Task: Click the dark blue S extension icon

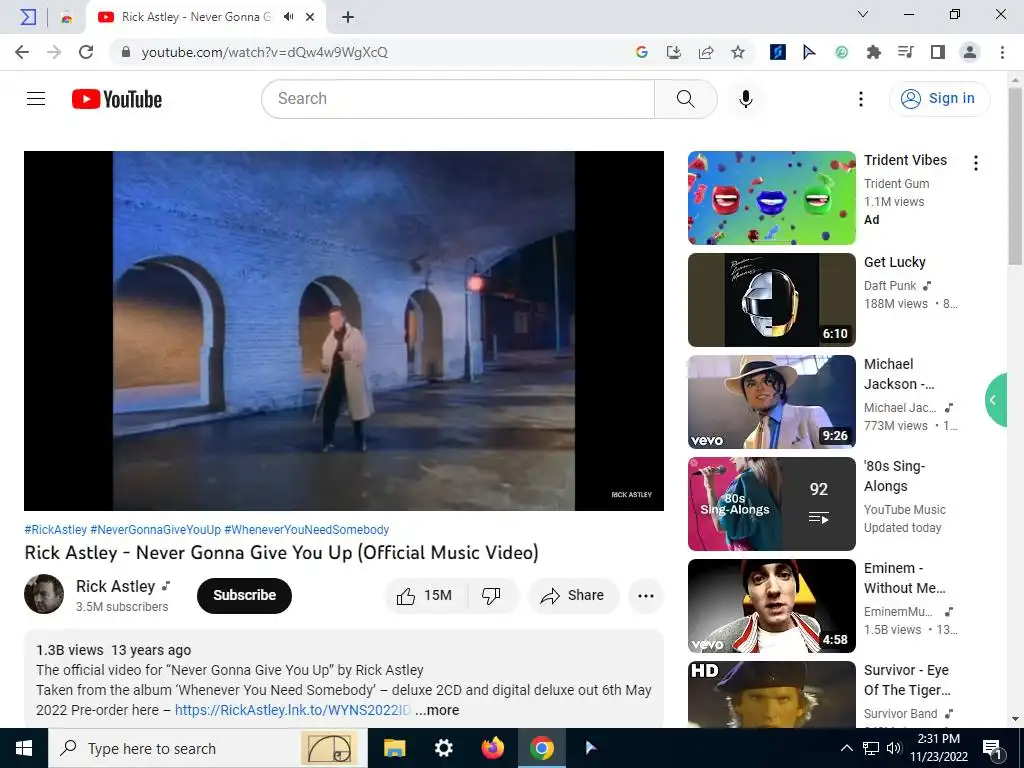Action: [x=777, y=52]
